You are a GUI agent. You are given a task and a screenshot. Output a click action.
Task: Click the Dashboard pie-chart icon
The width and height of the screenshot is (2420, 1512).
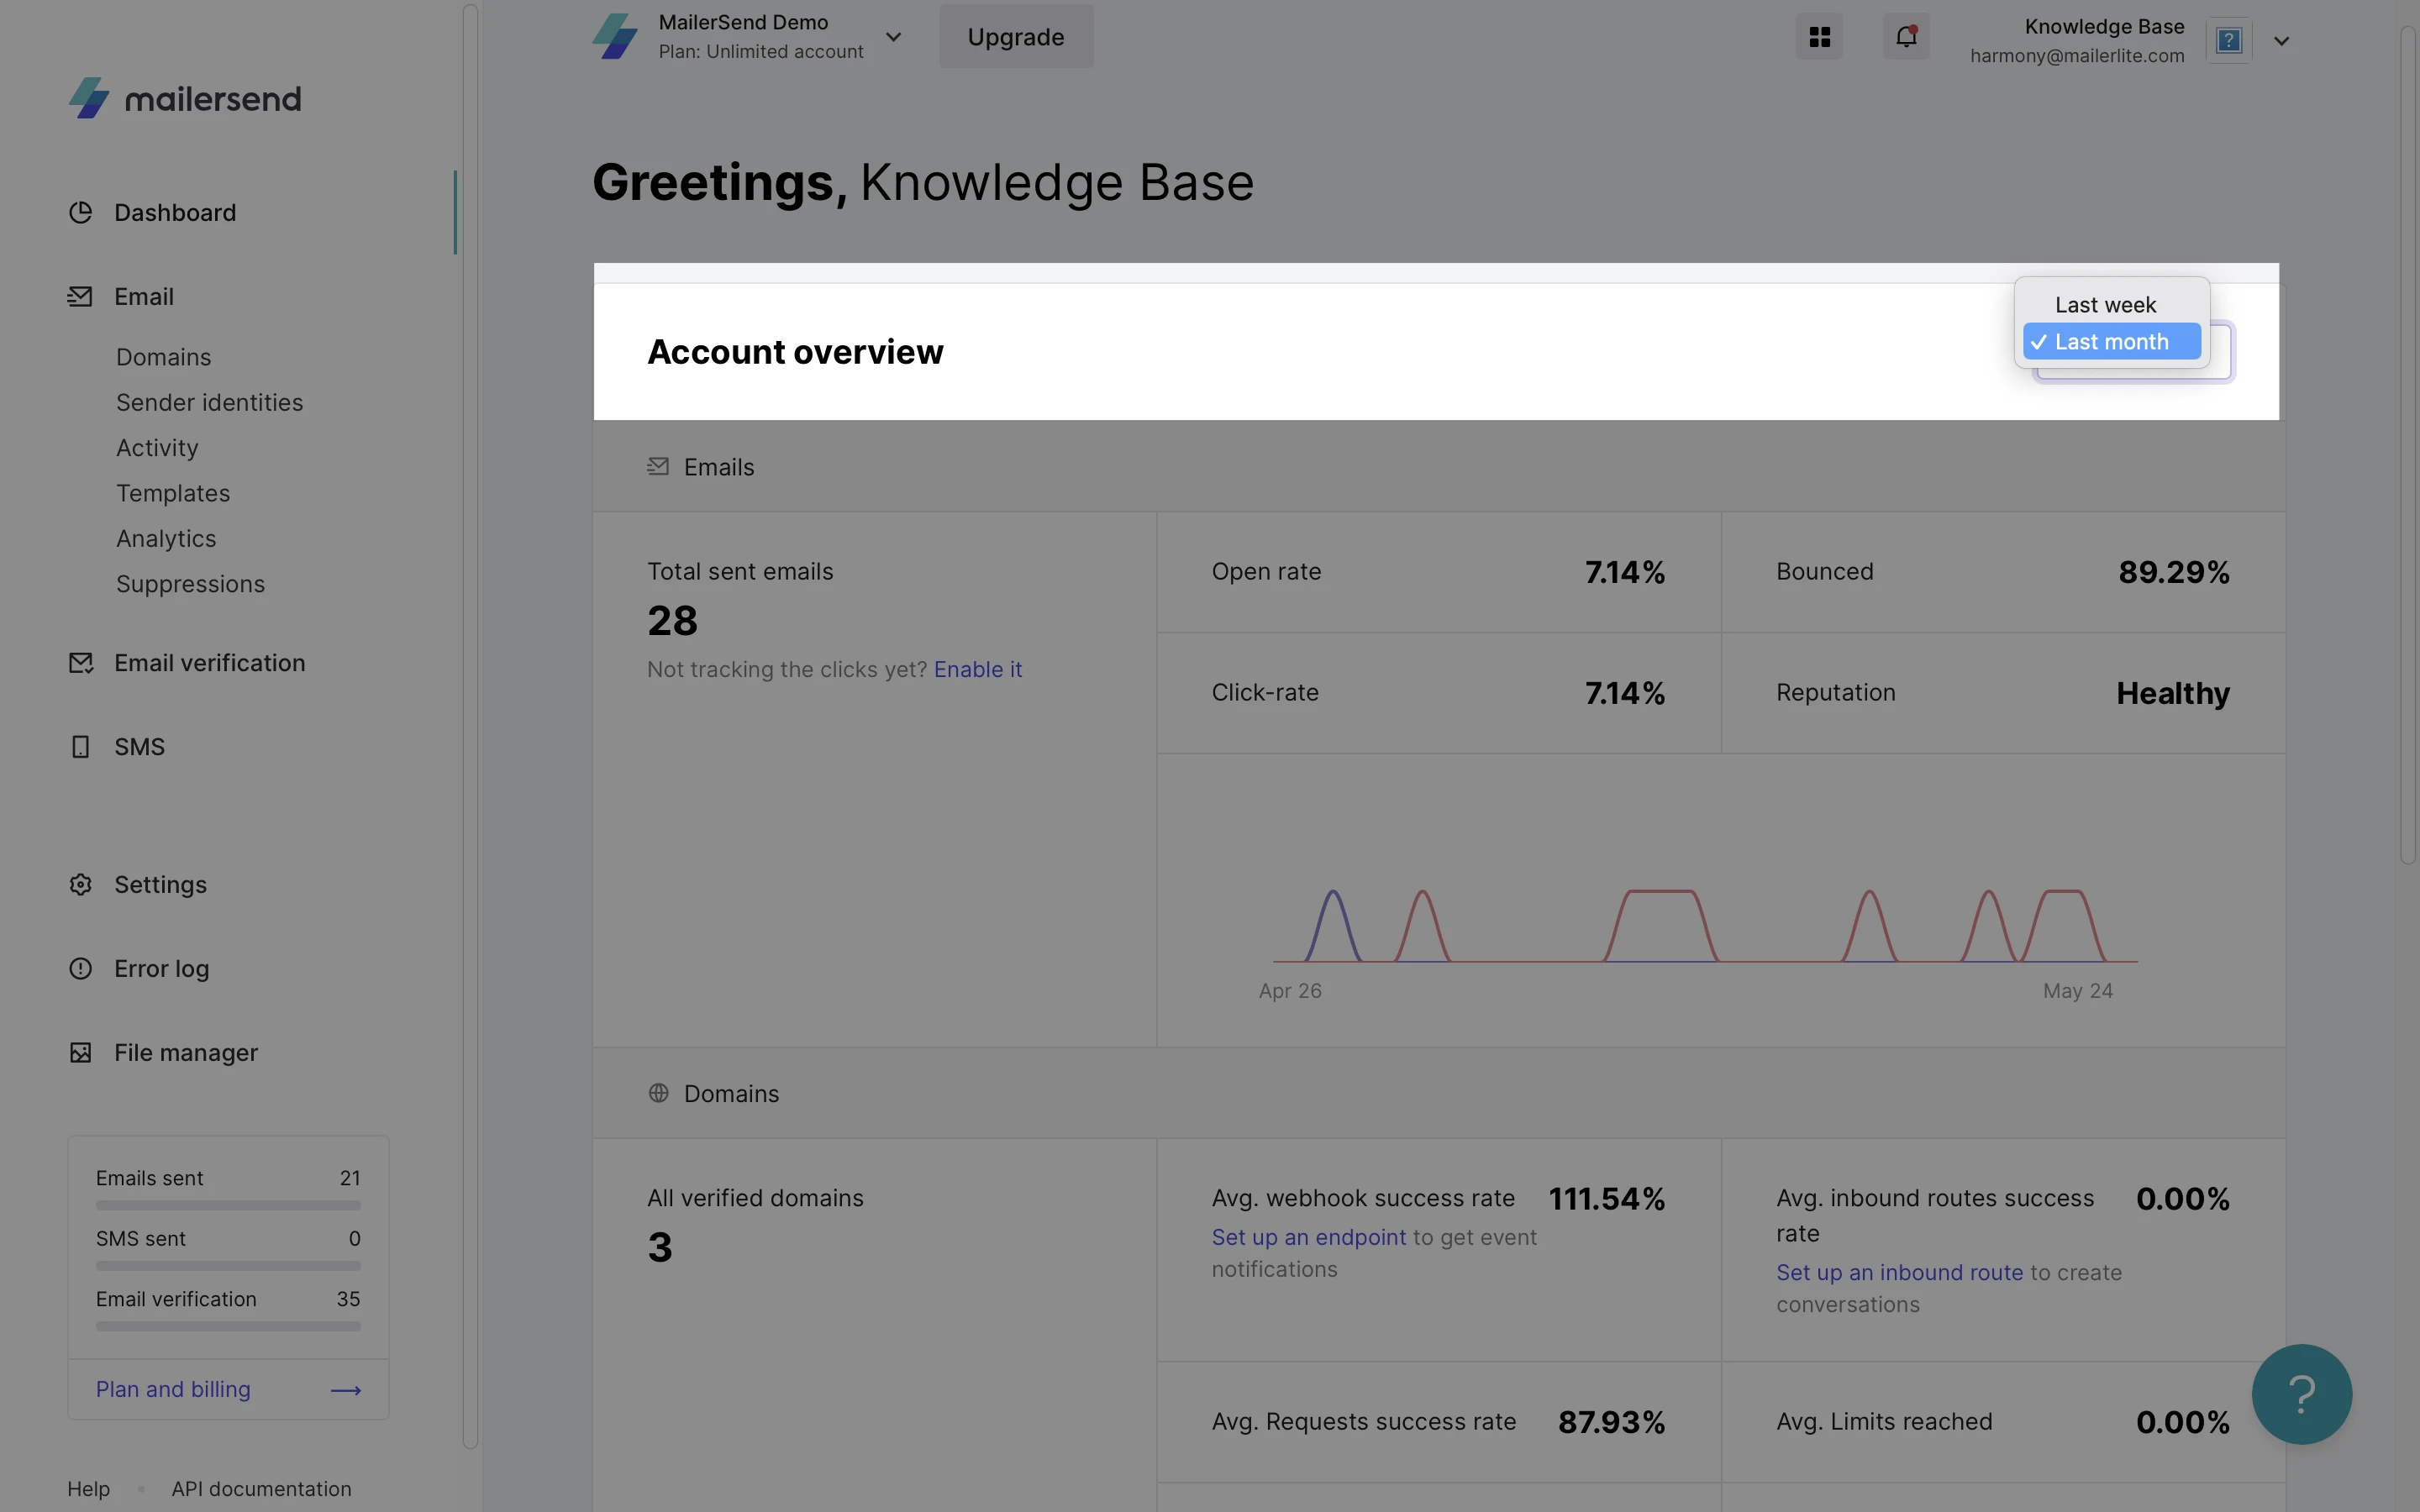click(x=81, y=213)
